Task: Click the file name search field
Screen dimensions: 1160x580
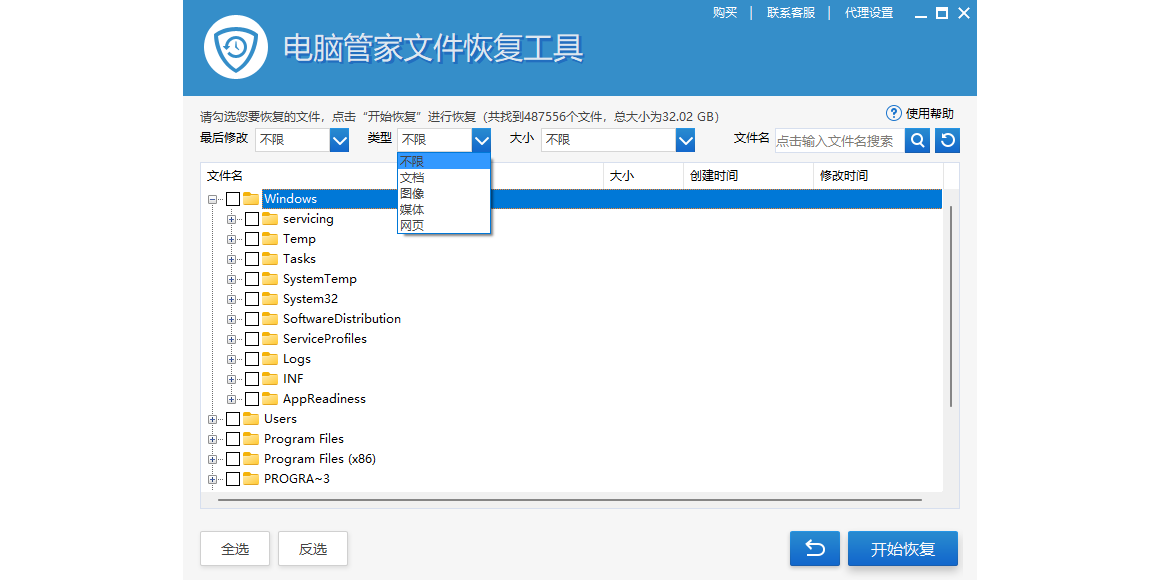Action: coord(838,141)
